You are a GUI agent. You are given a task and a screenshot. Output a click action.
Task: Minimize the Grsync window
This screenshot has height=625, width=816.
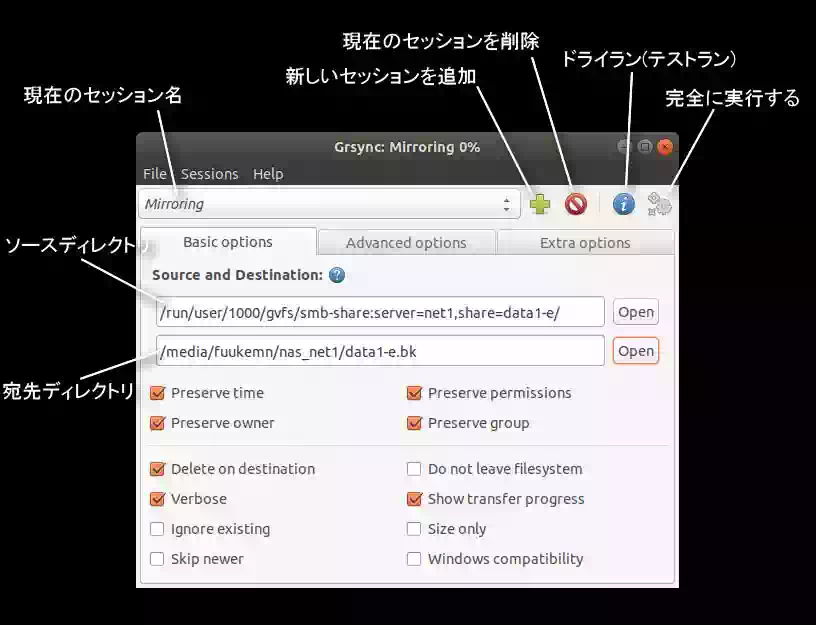[625, 147]
